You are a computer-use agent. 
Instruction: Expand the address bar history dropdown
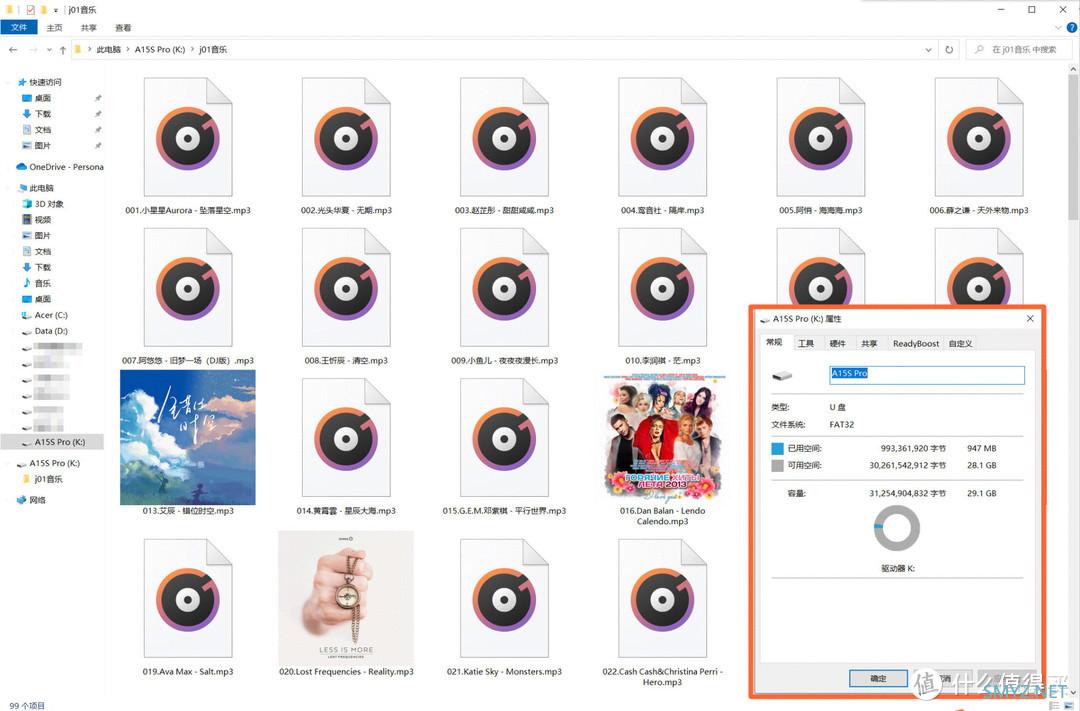[928, 50]
